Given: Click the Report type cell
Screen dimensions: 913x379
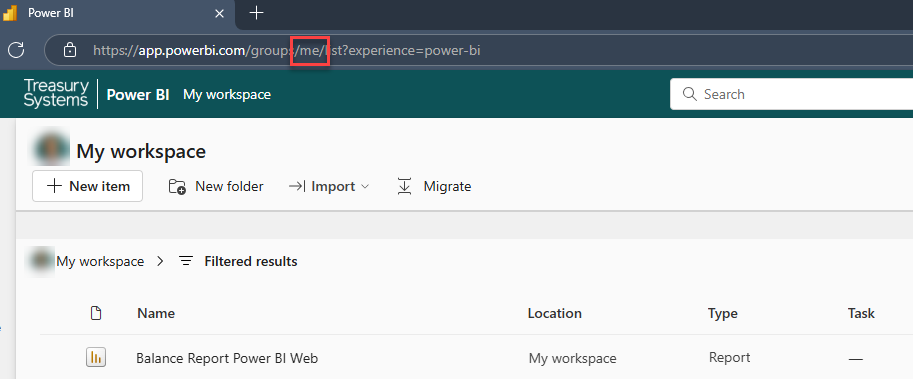Looking at the screenshot, I should click(x=730, y=357).
